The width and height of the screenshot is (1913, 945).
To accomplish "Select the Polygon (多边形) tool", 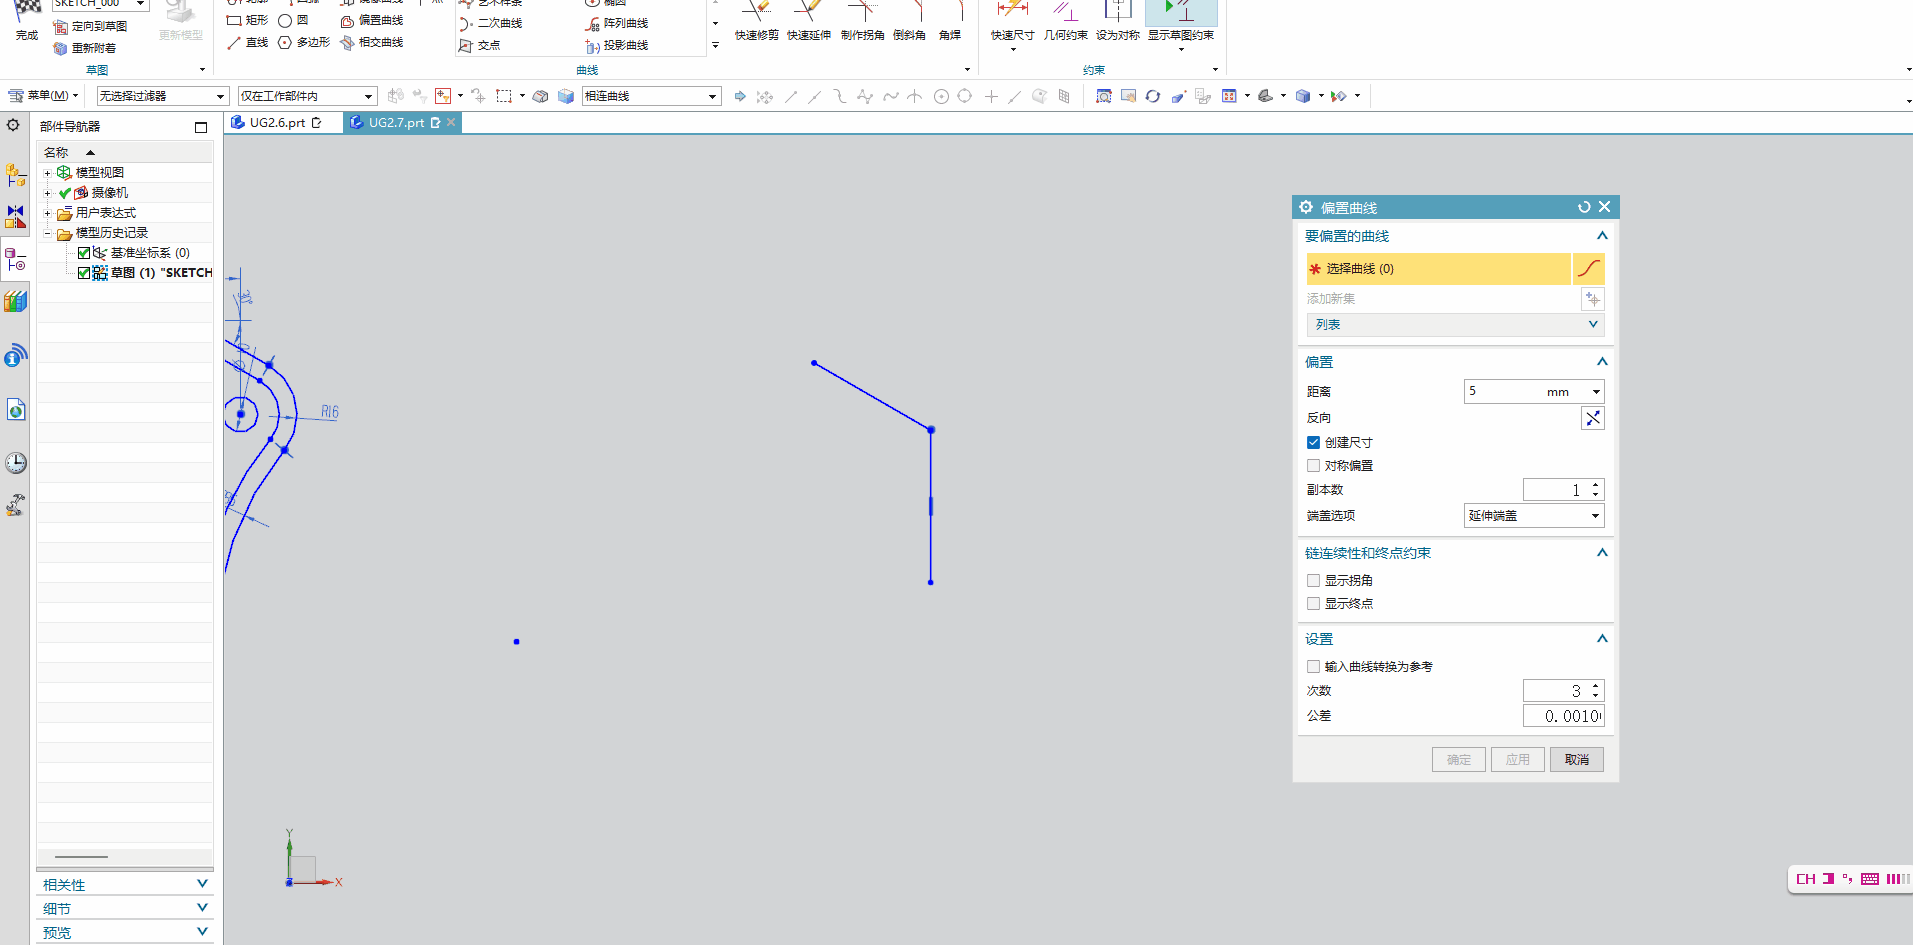I will click(x=304, y=42).
